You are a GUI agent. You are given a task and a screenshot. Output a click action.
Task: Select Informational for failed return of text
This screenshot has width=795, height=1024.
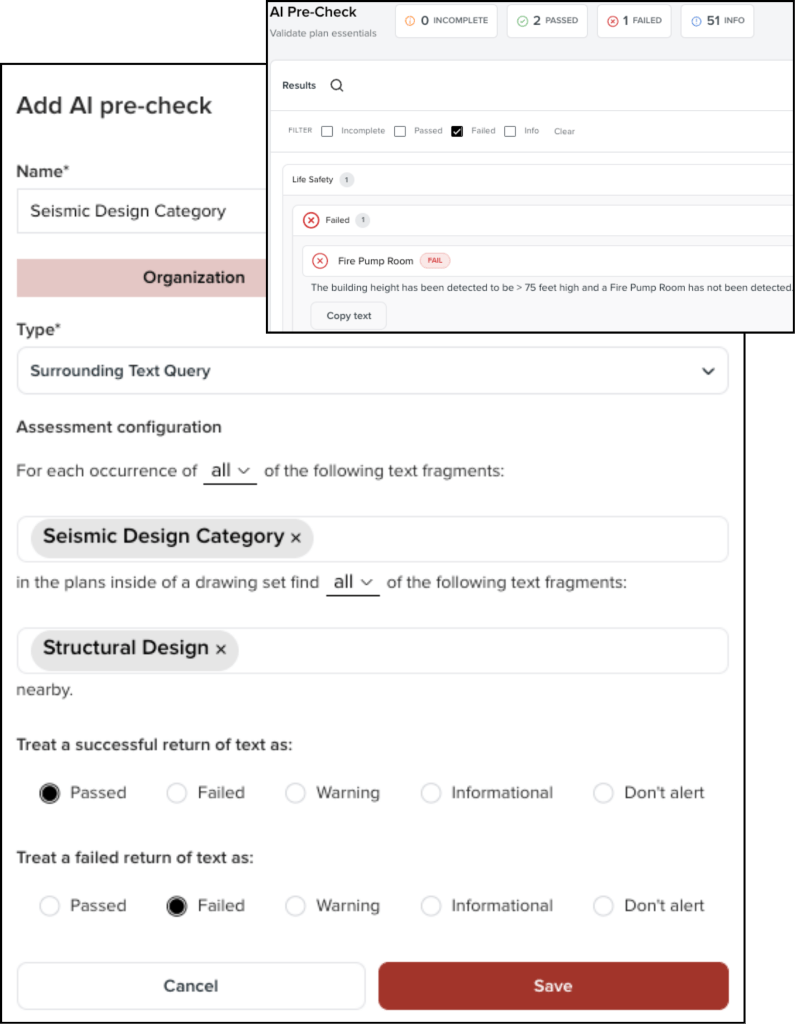click(431, 906)
